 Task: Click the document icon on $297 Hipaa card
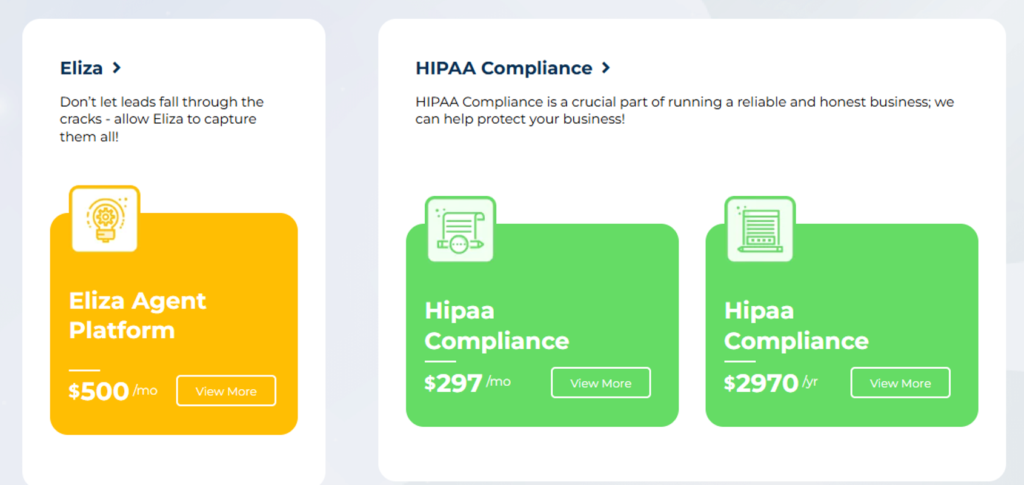pyautogui.click(x=460, y=230)
